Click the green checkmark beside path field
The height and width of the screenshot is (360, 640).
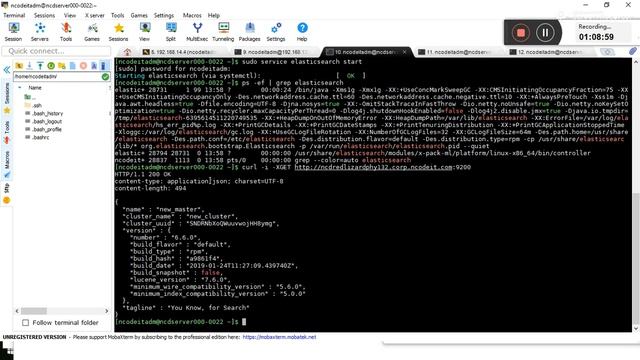105,76
